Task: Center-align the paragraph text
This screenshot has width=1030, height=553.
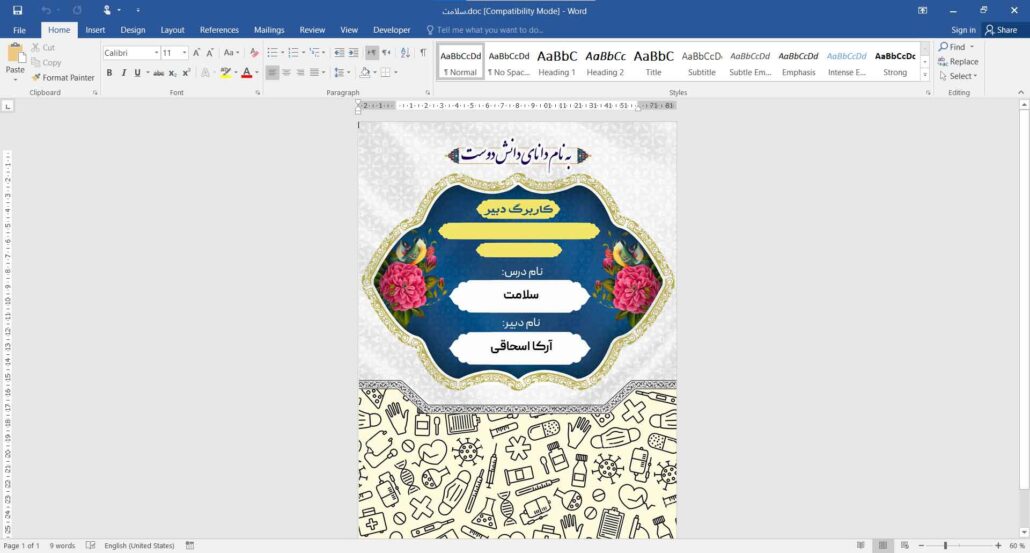Action: pyautogui.click(x=287, y=73)
